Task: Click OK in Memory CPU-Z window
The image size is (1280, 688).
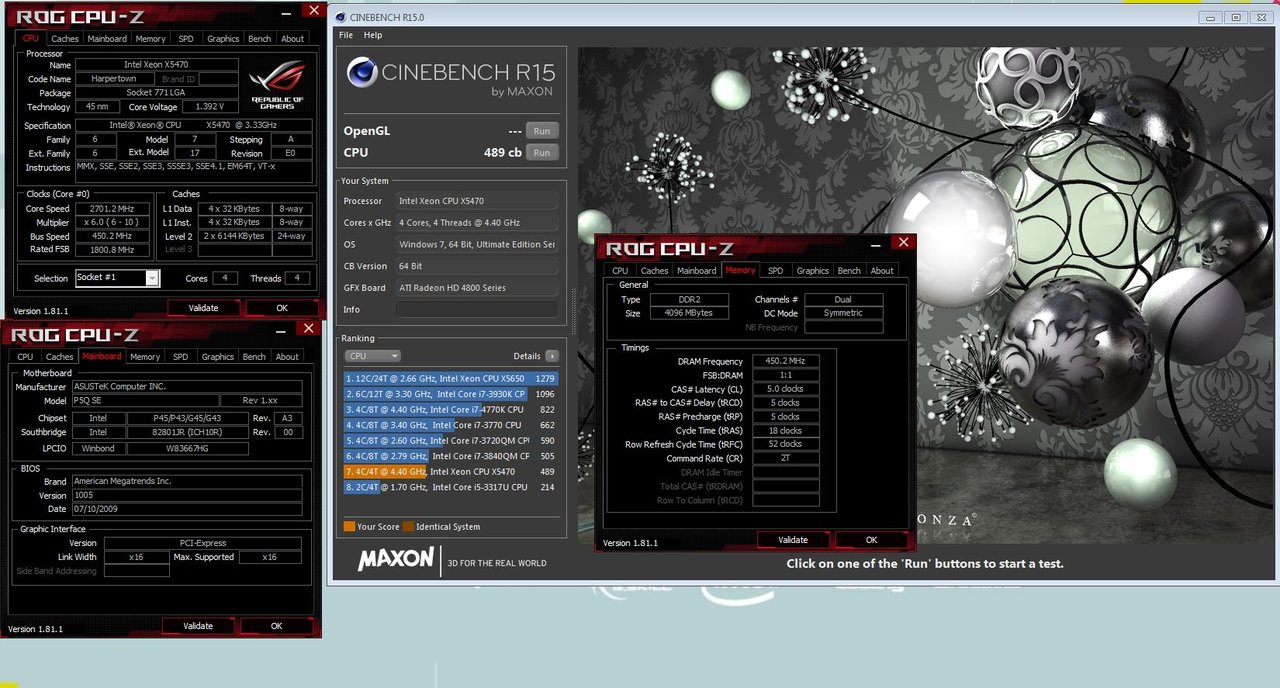Action: coord(872,540)
